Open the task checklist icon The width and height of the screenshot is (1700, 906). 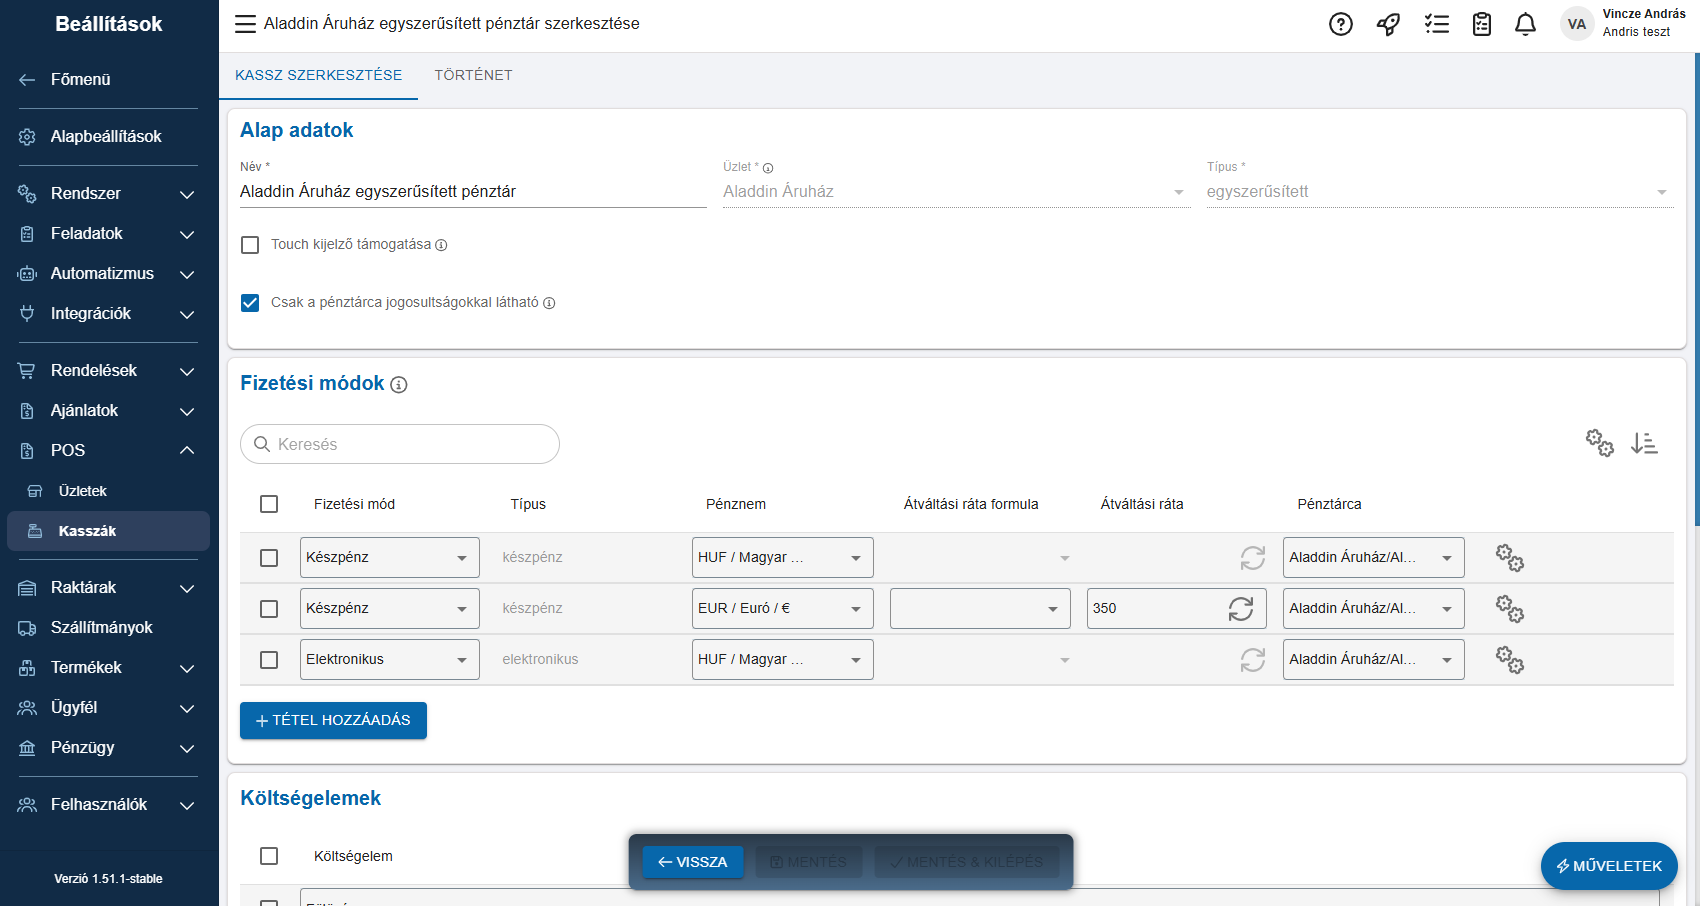tap(1436, 24)
